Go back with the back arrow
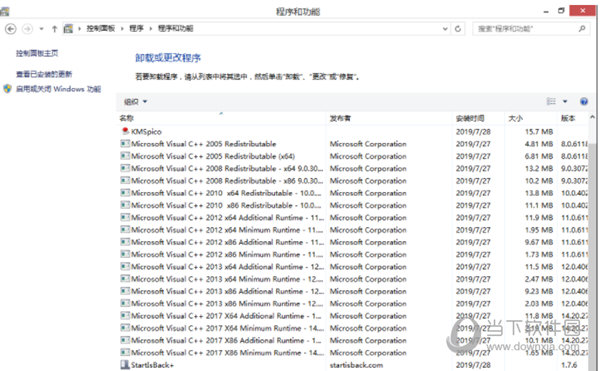This screenshot has height=371, width=600. click(11, 29)
